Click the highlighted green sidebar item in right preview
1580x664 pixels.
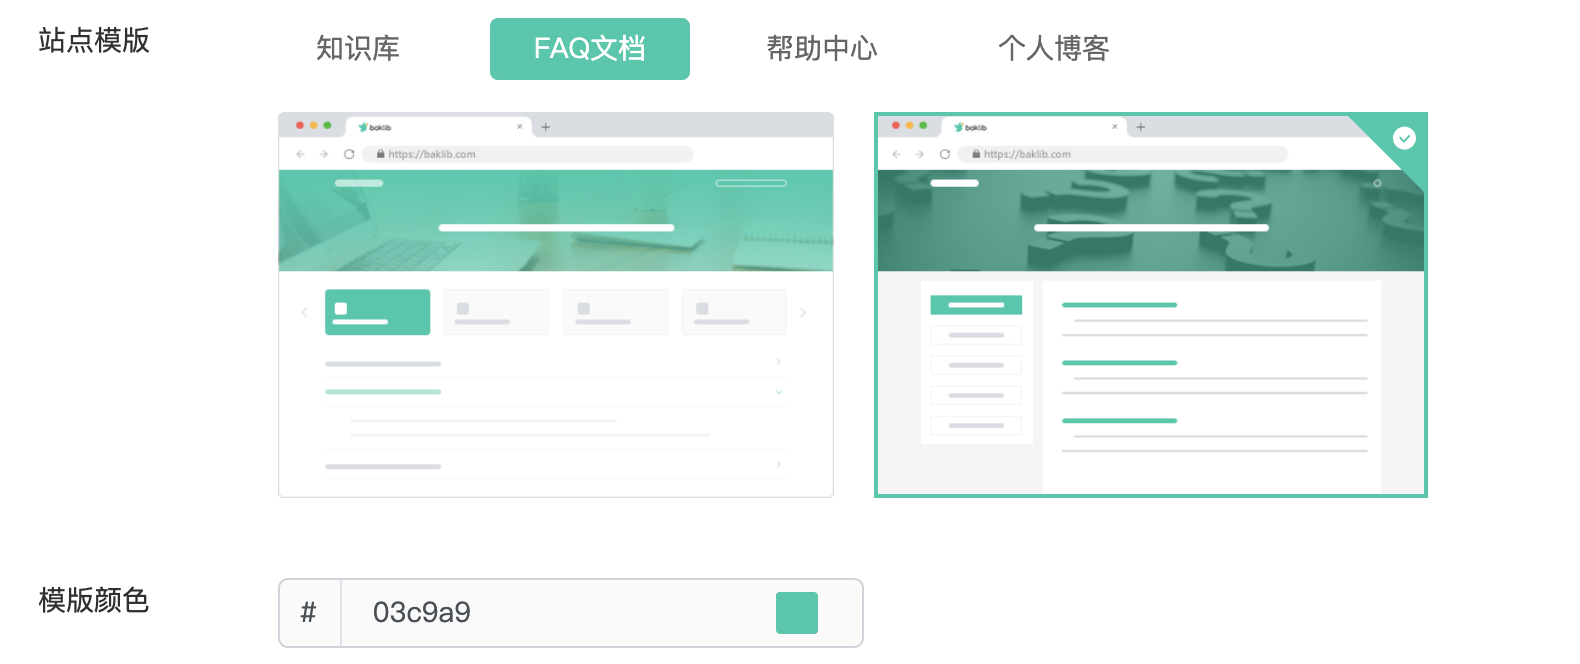(x=976, y=305)
